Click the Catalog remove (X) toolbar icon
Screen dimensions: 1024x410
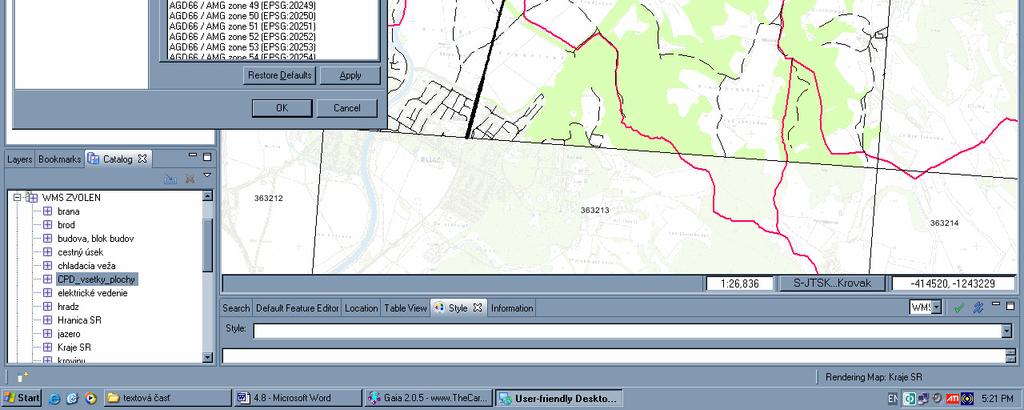[x=190, y=178]
